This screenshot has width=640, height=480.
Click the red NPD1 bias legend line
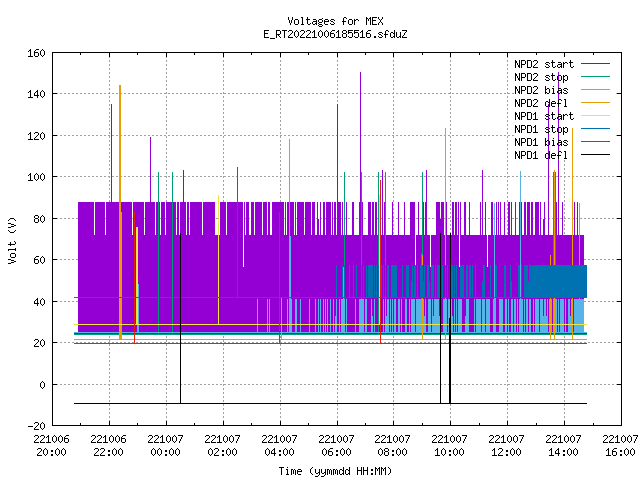(x=595, y=142)
